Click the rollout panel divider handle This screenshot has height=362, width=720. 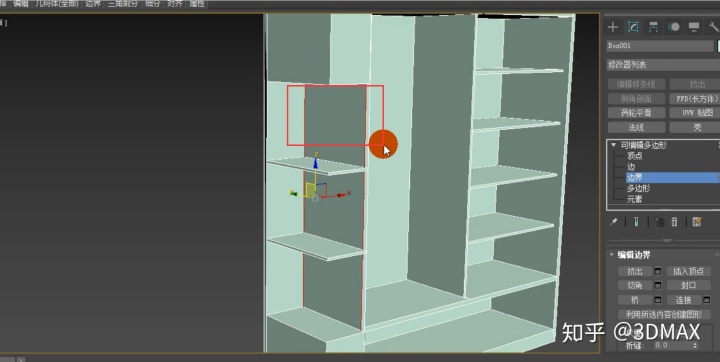click(667, 241)
